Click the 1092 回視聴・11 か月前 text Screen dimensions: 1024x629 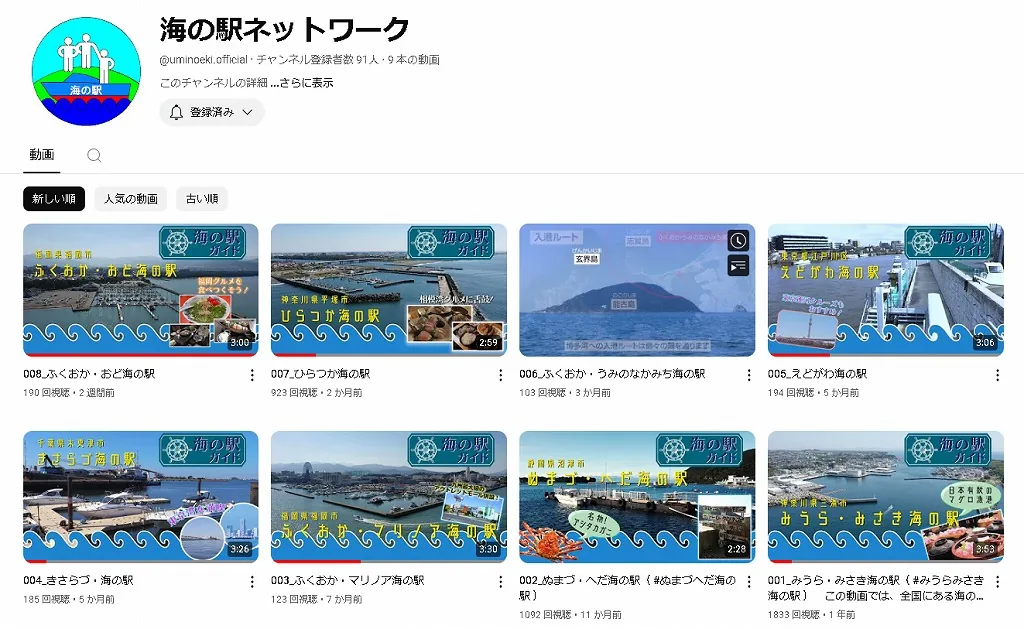click(x=570, y=615)
